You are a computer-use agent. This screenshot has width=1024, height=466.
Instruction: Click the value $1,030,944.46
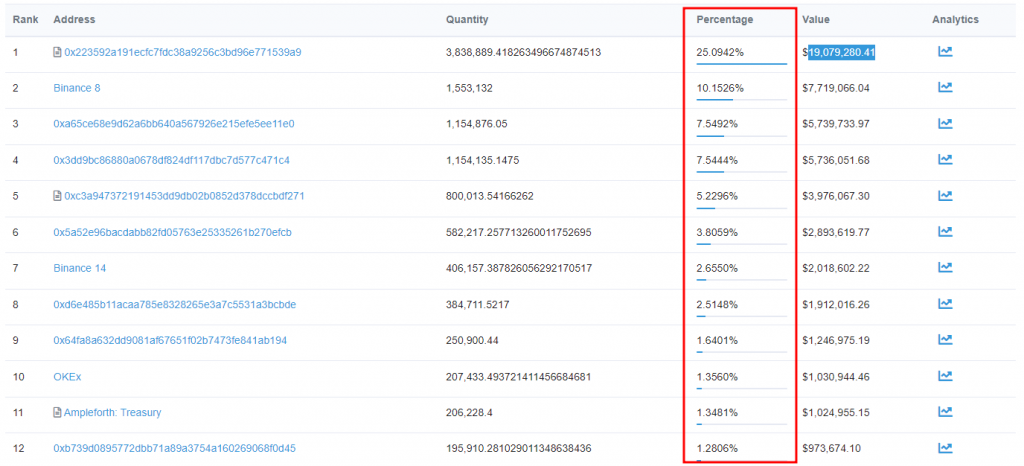coord(836,376)
